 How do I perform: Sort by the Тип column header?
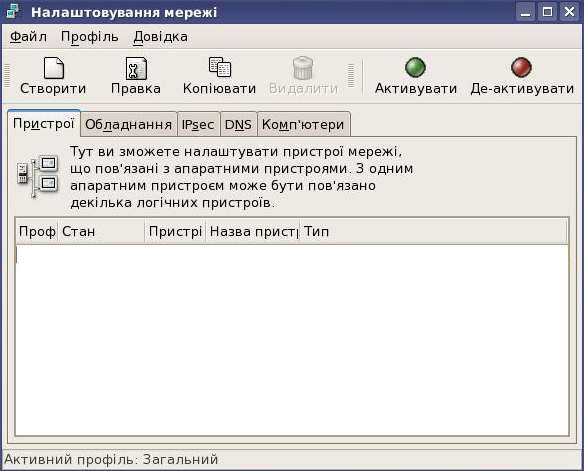click(x=434, y=232)
